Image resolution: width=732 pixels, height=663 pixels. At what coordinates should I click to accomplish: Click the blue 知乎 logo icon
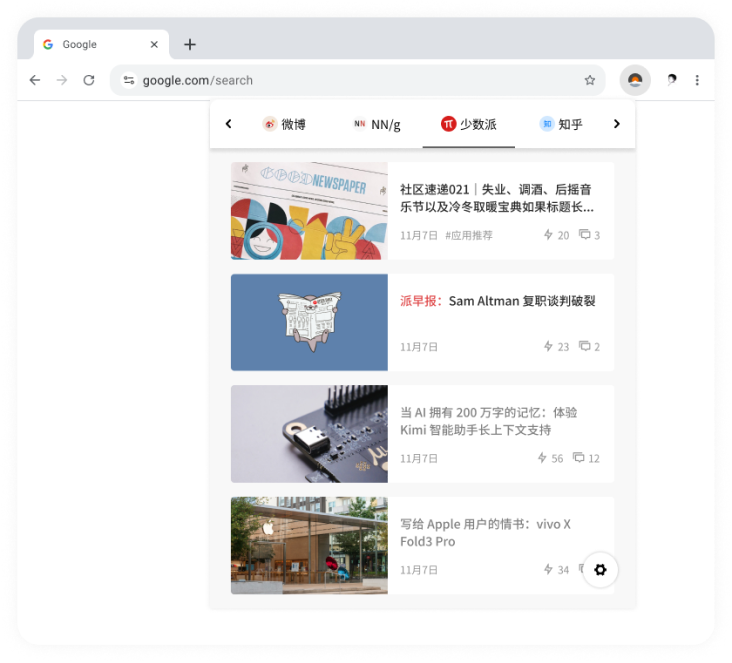547,124
